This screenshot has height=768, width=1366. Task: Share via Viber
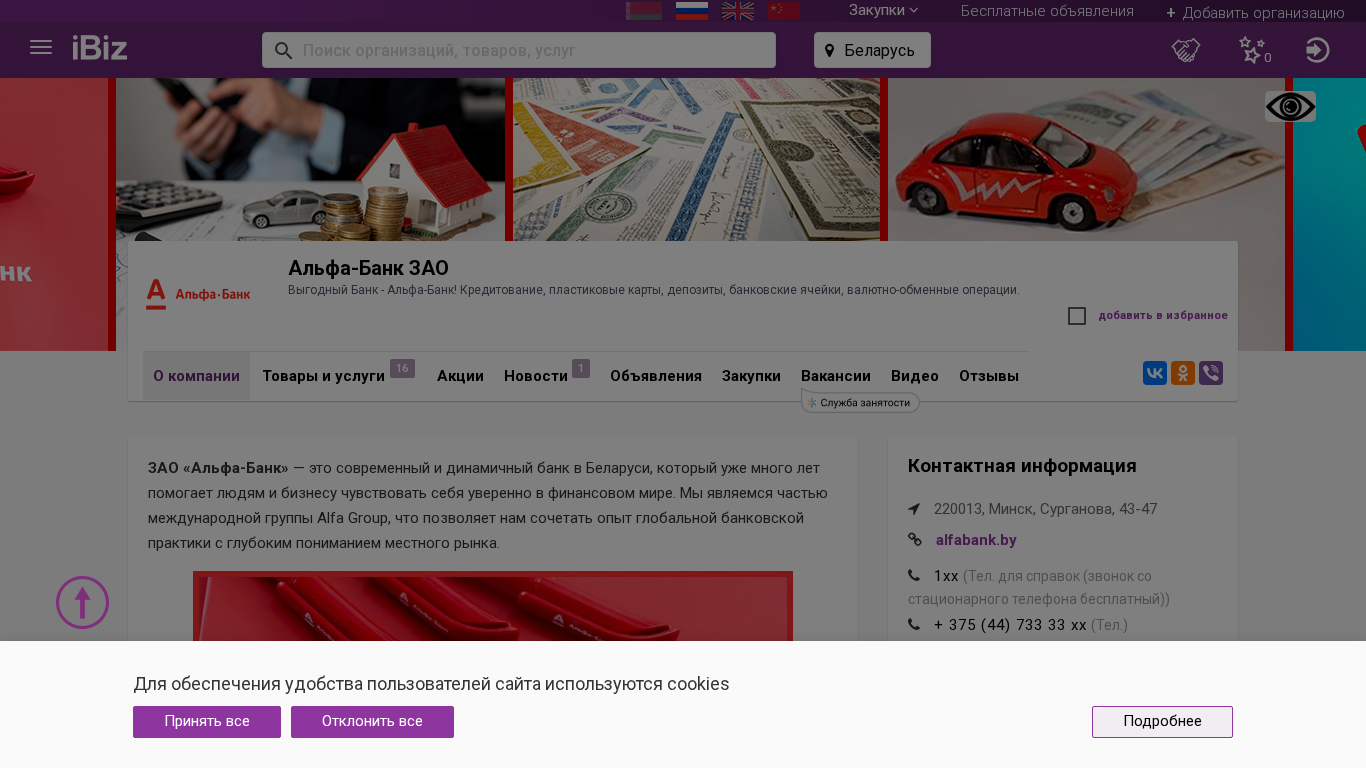[x=1211, y=373]
